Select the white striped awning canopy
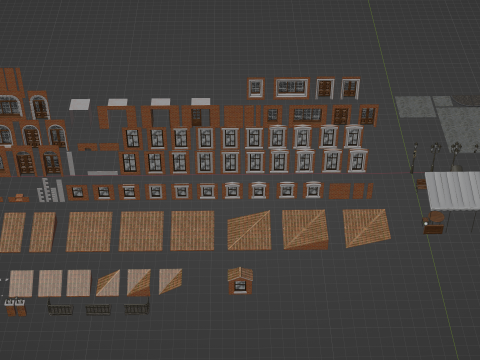 coord(452,191)
